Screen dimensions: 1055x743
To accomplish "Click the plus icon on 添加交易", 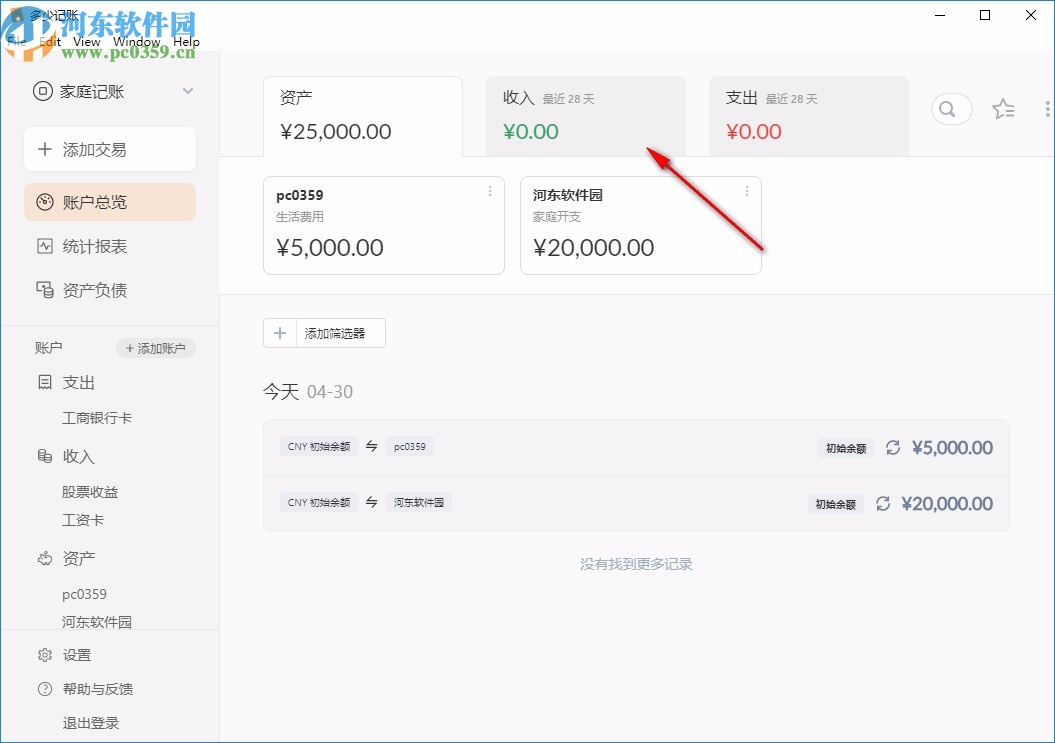I will point(44,149).
